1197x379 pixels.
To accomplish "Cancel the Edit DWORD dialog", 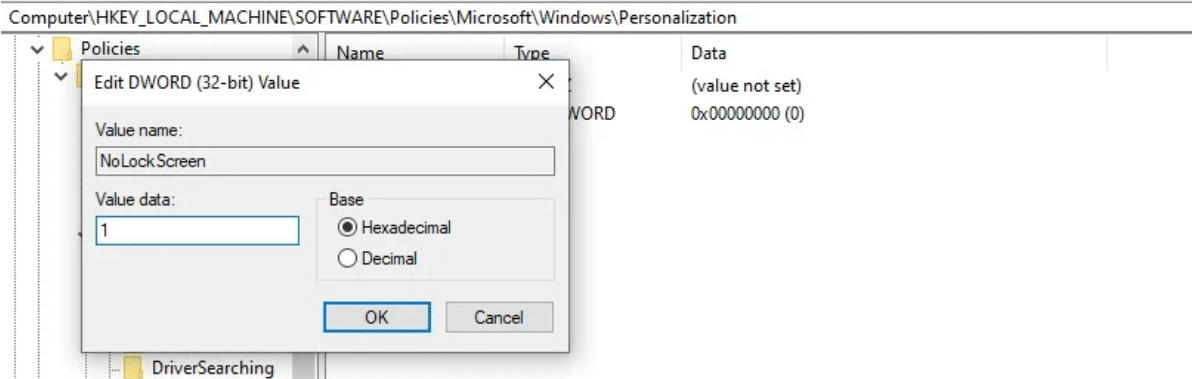I will click(498, 317).
